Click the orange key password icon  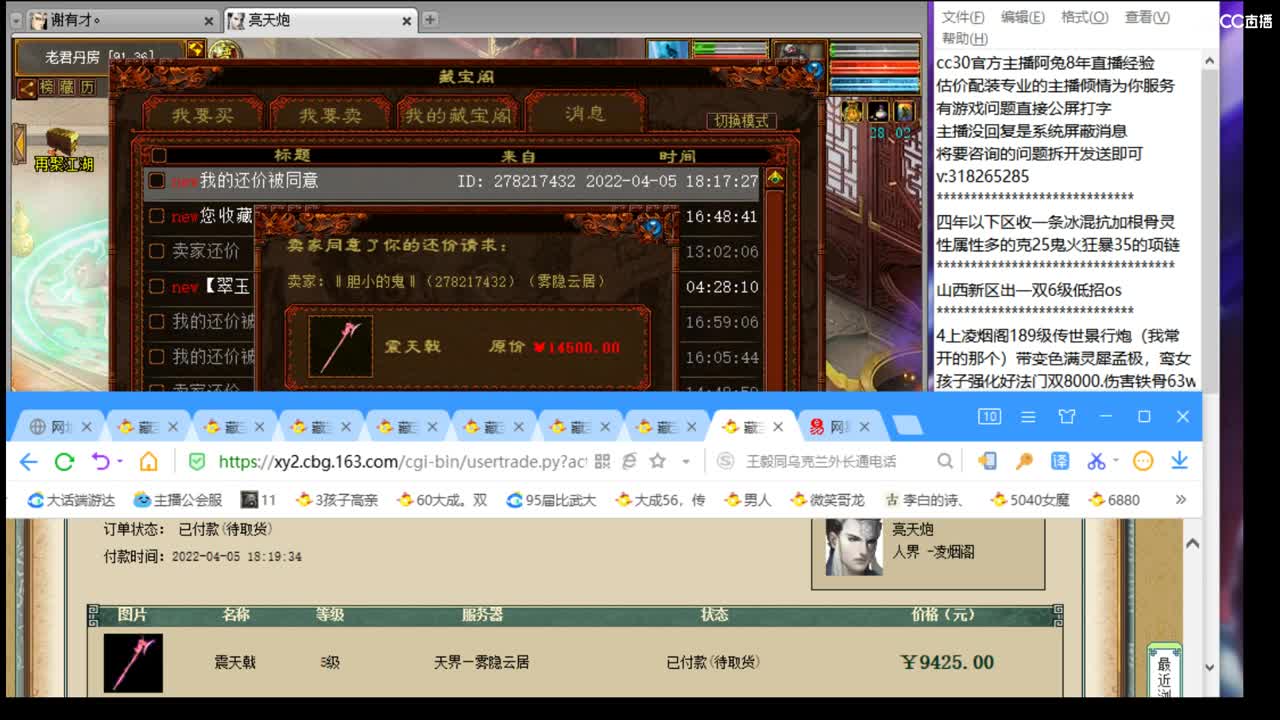point(1024,461)
